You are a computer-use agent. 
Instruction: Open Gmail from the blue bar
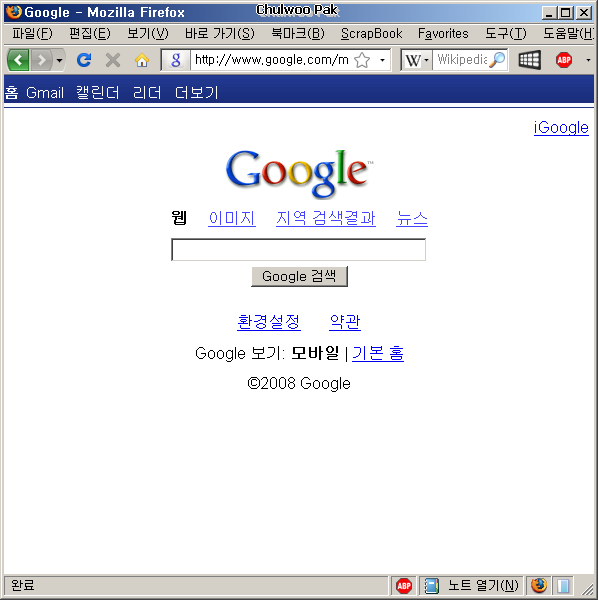point(45,93)
